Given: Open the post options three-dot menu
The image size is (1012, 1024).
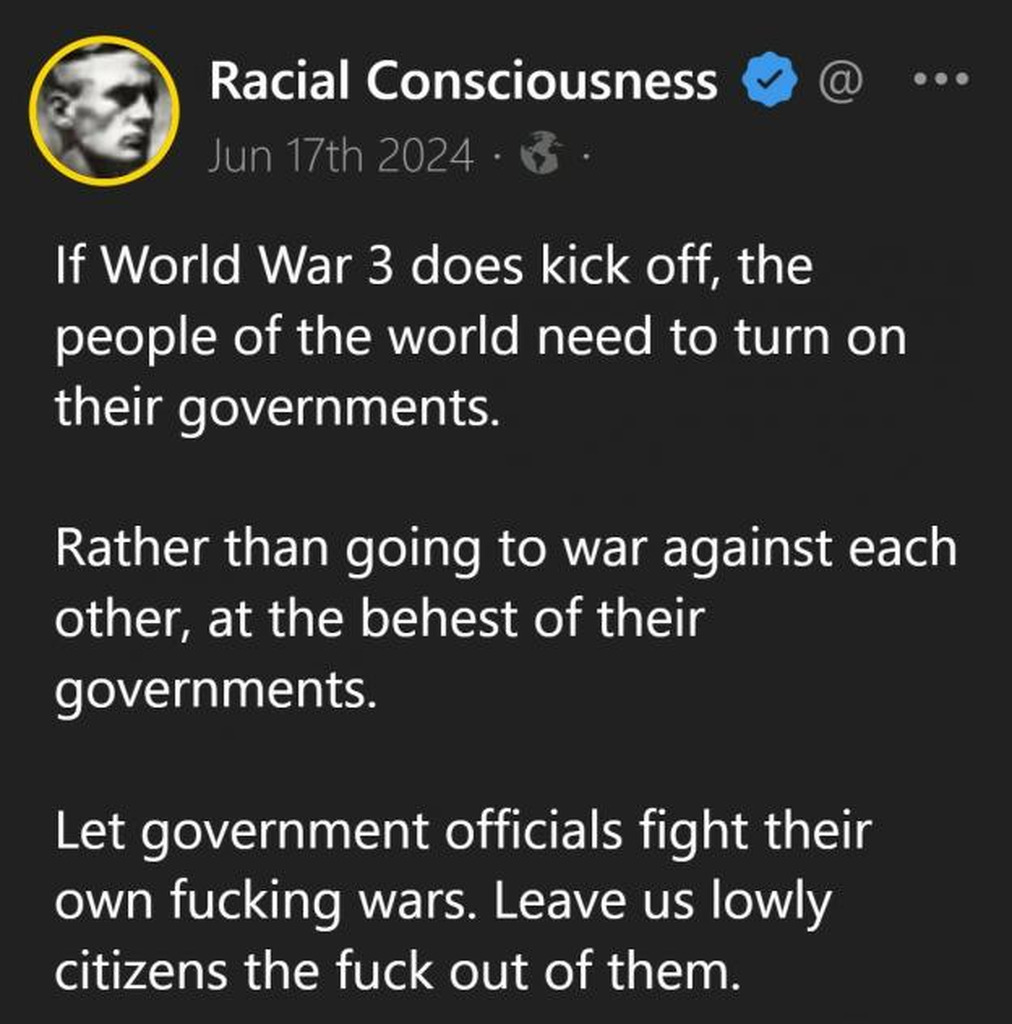Looking at the screenshot, I should (941, 79).
